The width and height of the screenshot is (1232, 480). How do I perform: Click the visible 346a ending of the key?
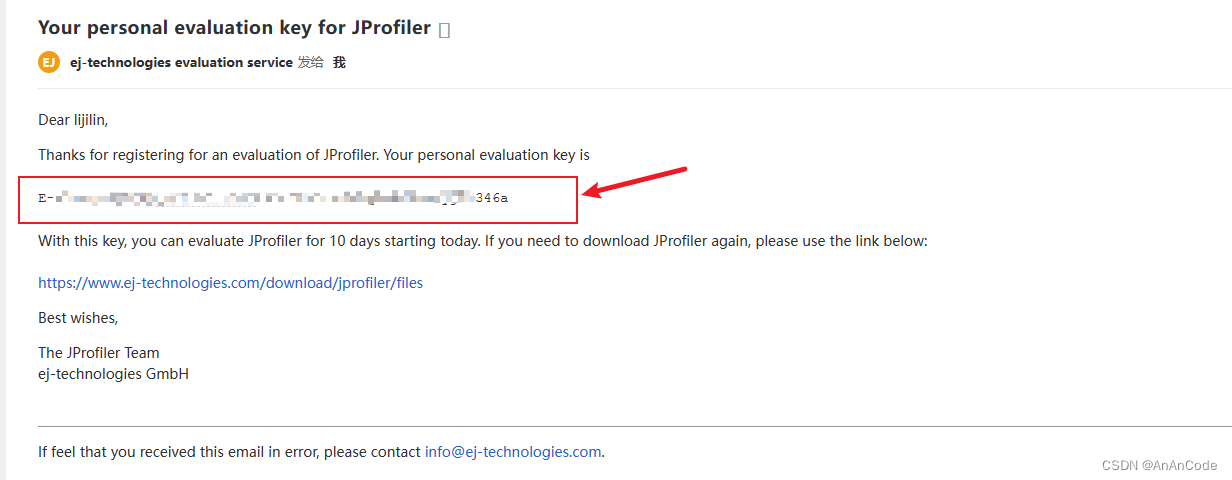pos(492,198)
